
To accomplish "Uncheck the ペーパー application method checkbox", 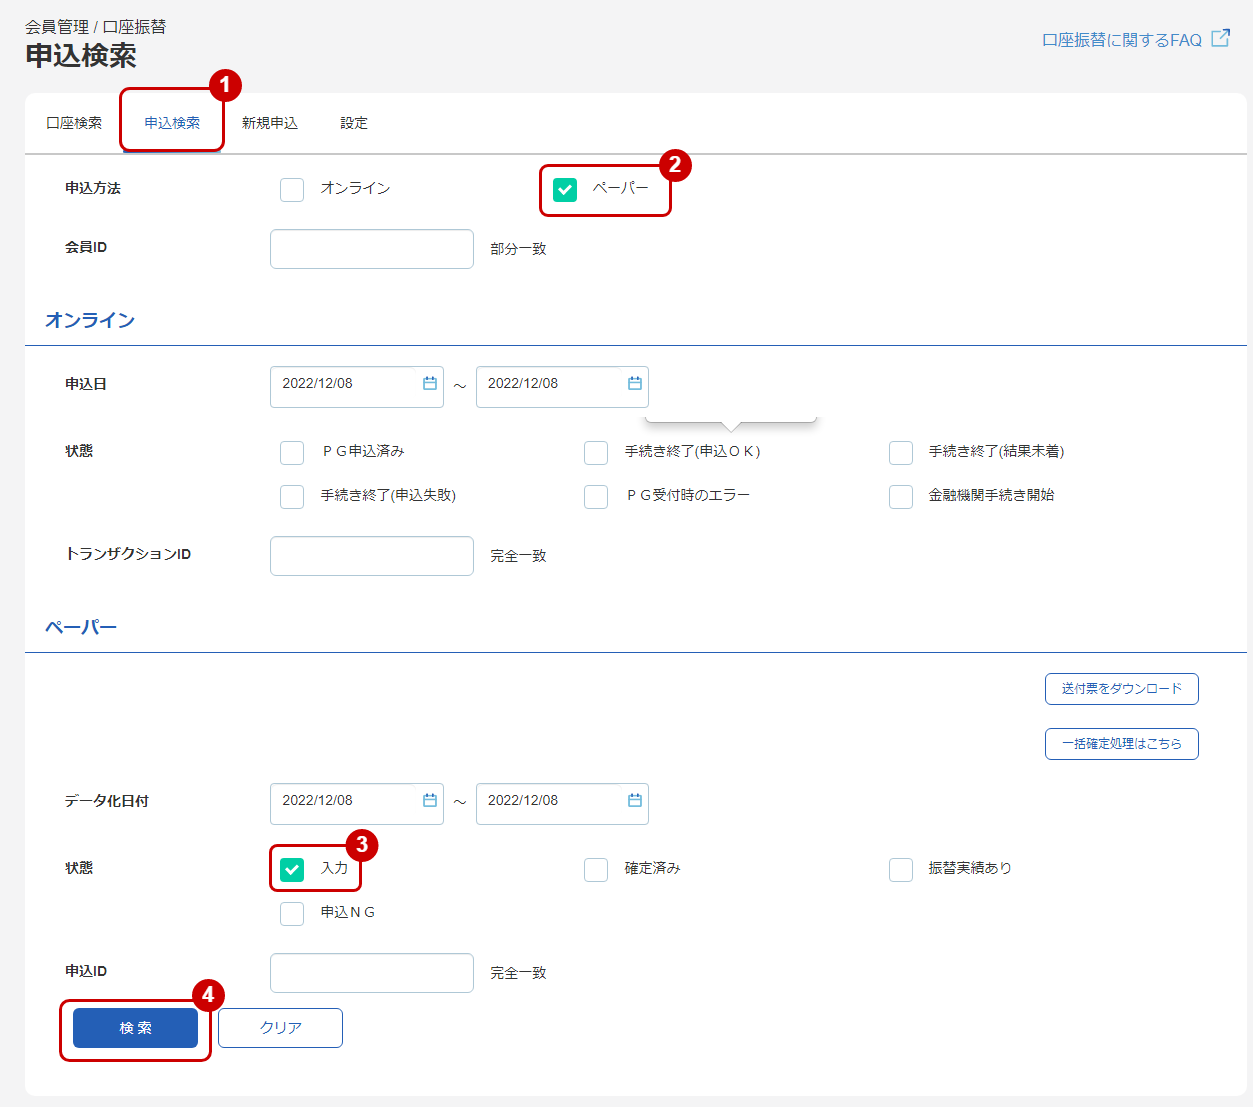I will click(x=565, y=190).
